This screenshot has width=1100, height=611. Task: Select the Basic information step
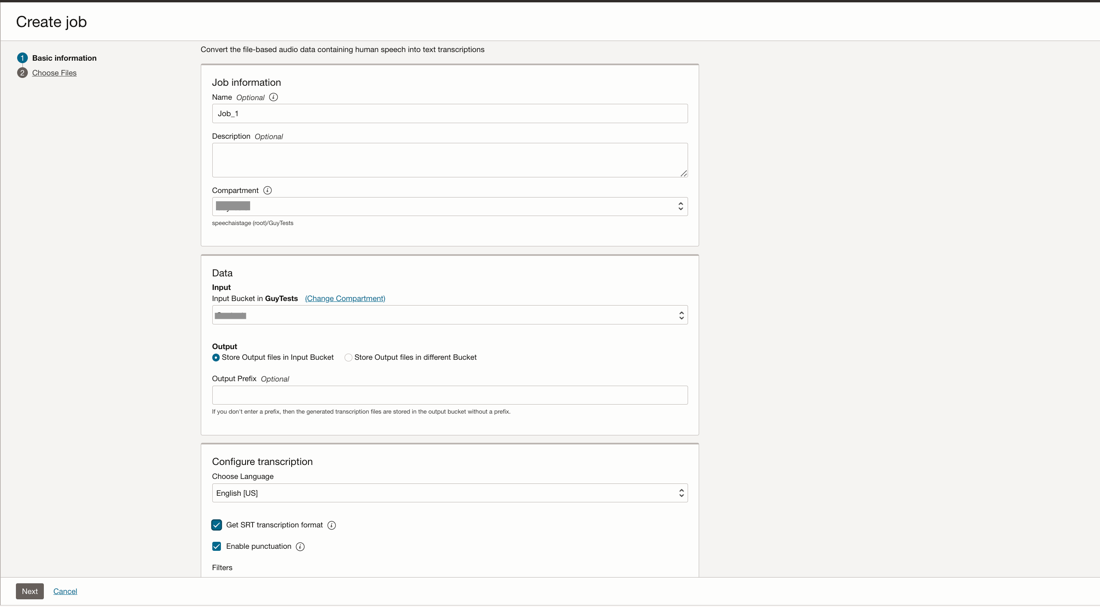pos(64,58)
